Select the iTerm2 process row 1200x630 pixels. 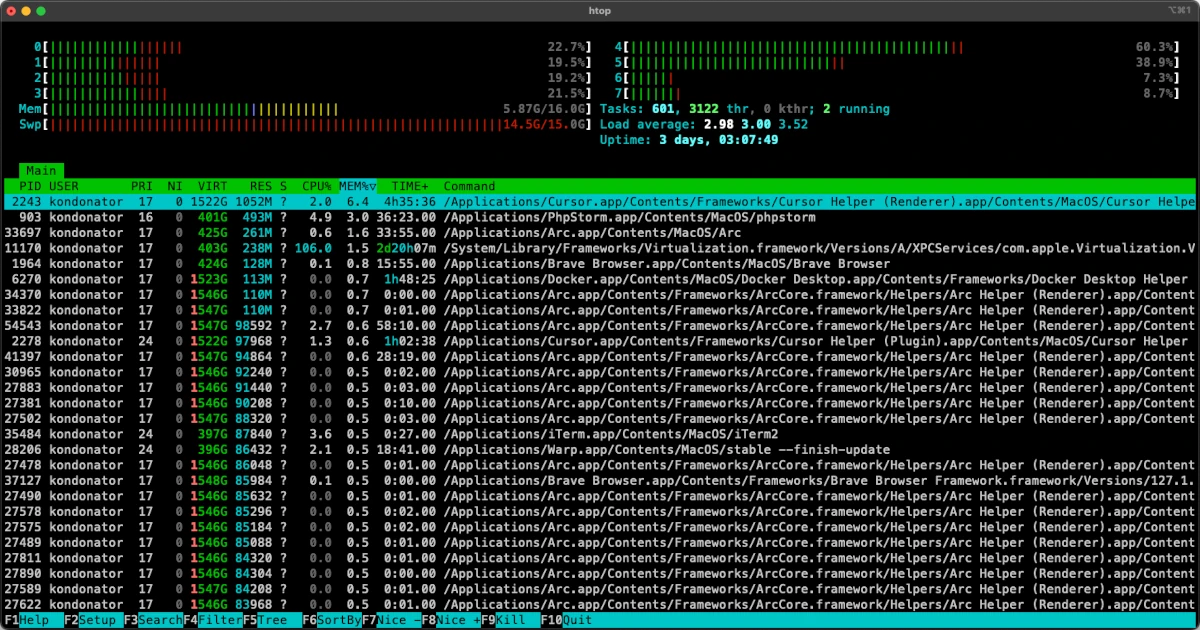pos(400,434)
